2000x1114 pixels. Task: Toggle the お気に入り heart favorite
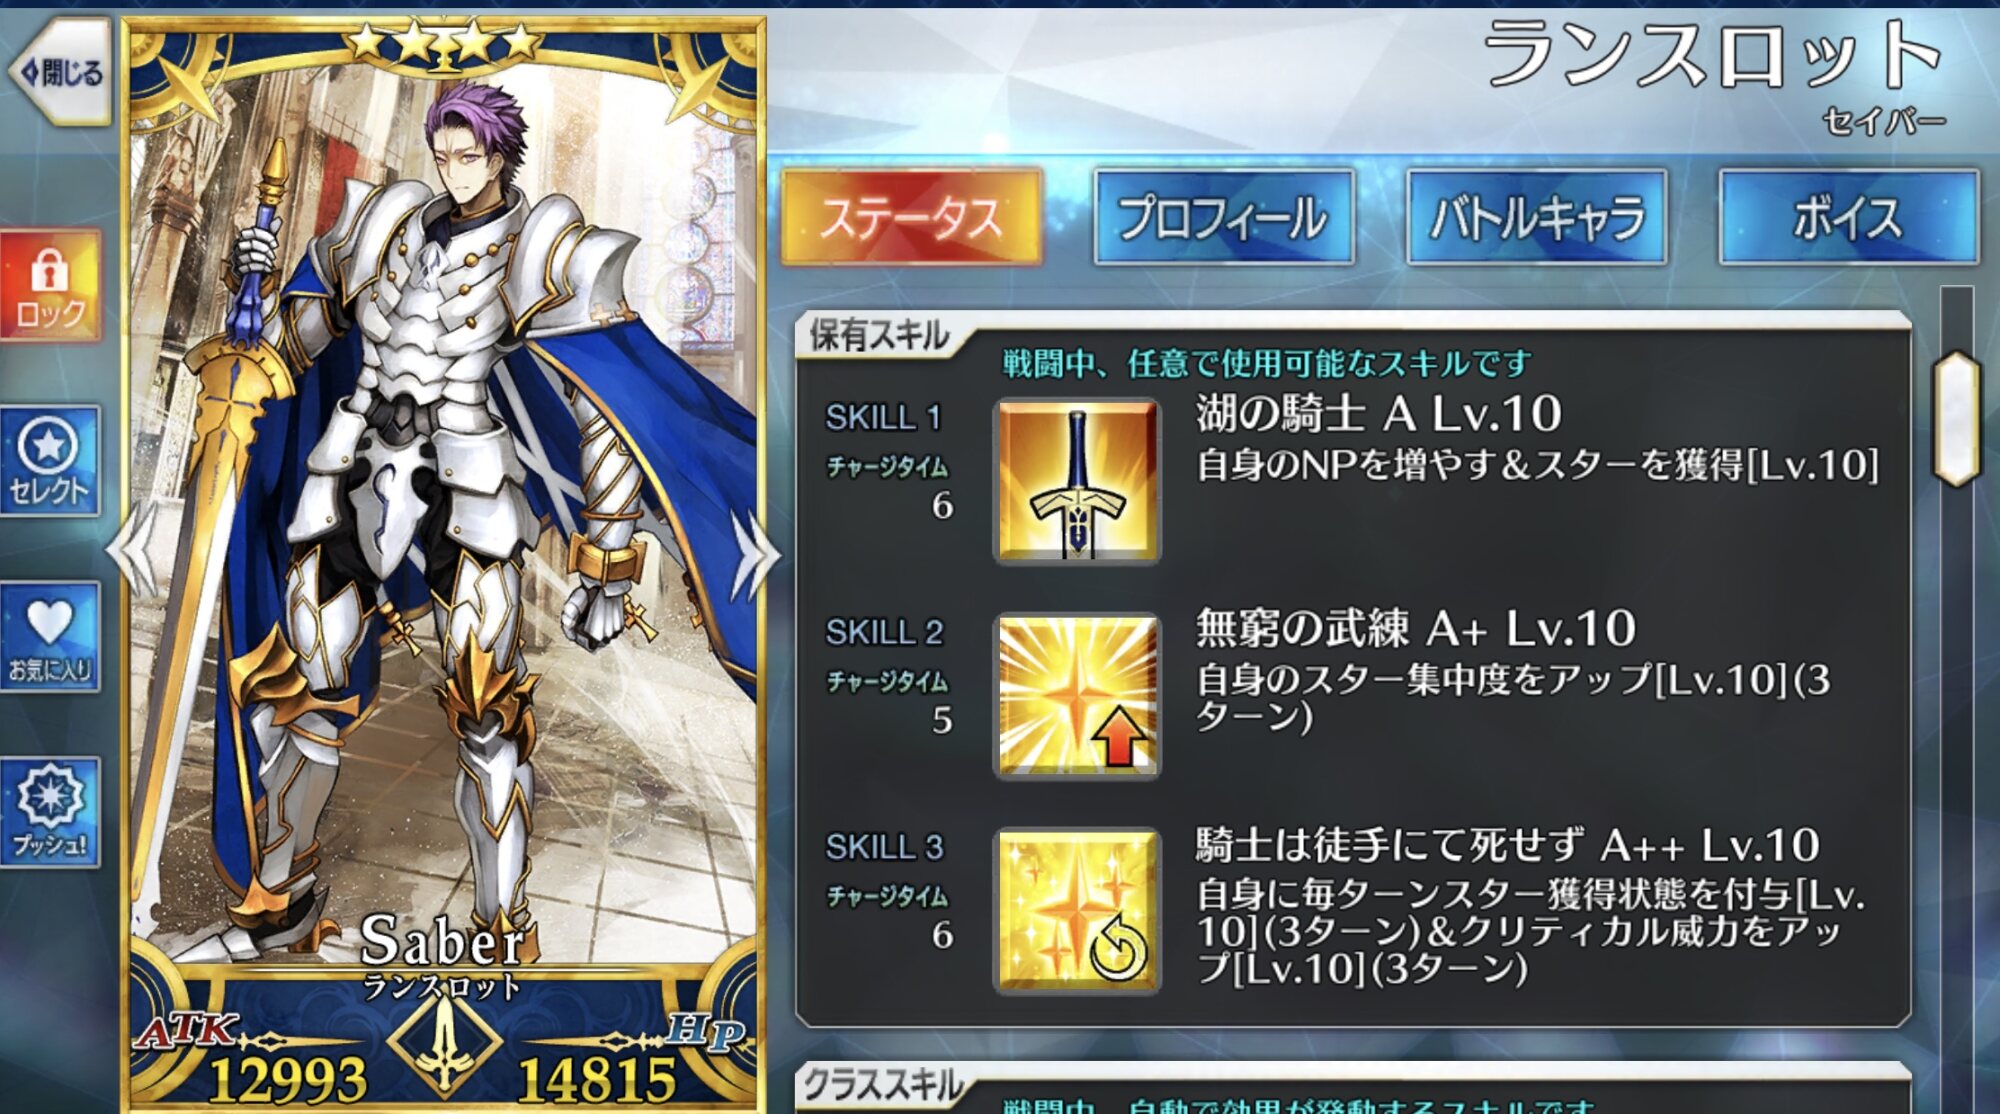[50, 637]
